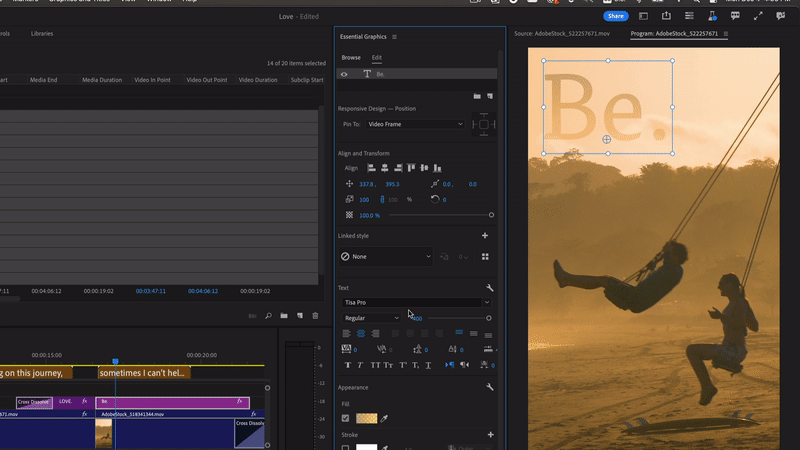The height and width of the screenshot is (450, 800).
Task: Open the Essential Graphics panel menu
Action: (394, 37)
